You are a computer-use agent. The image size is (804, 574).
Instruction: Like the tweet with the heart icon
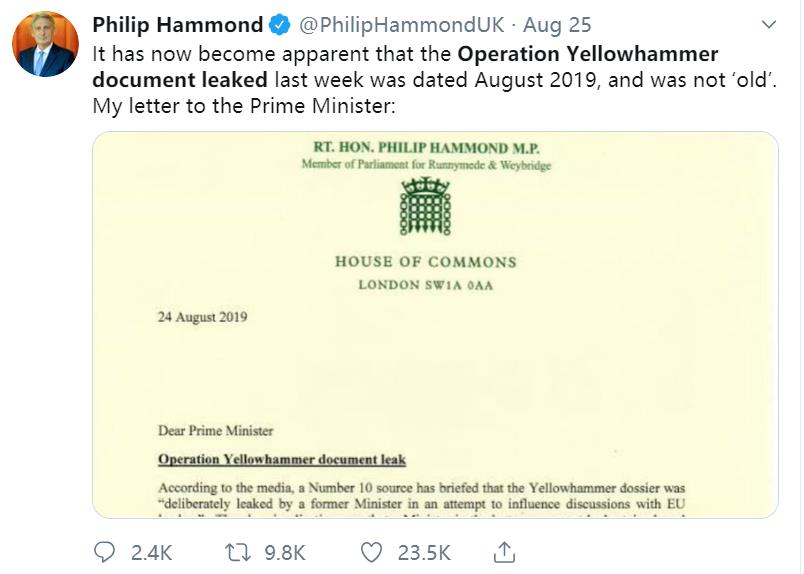pyautogui.click(x=372, y=552)
